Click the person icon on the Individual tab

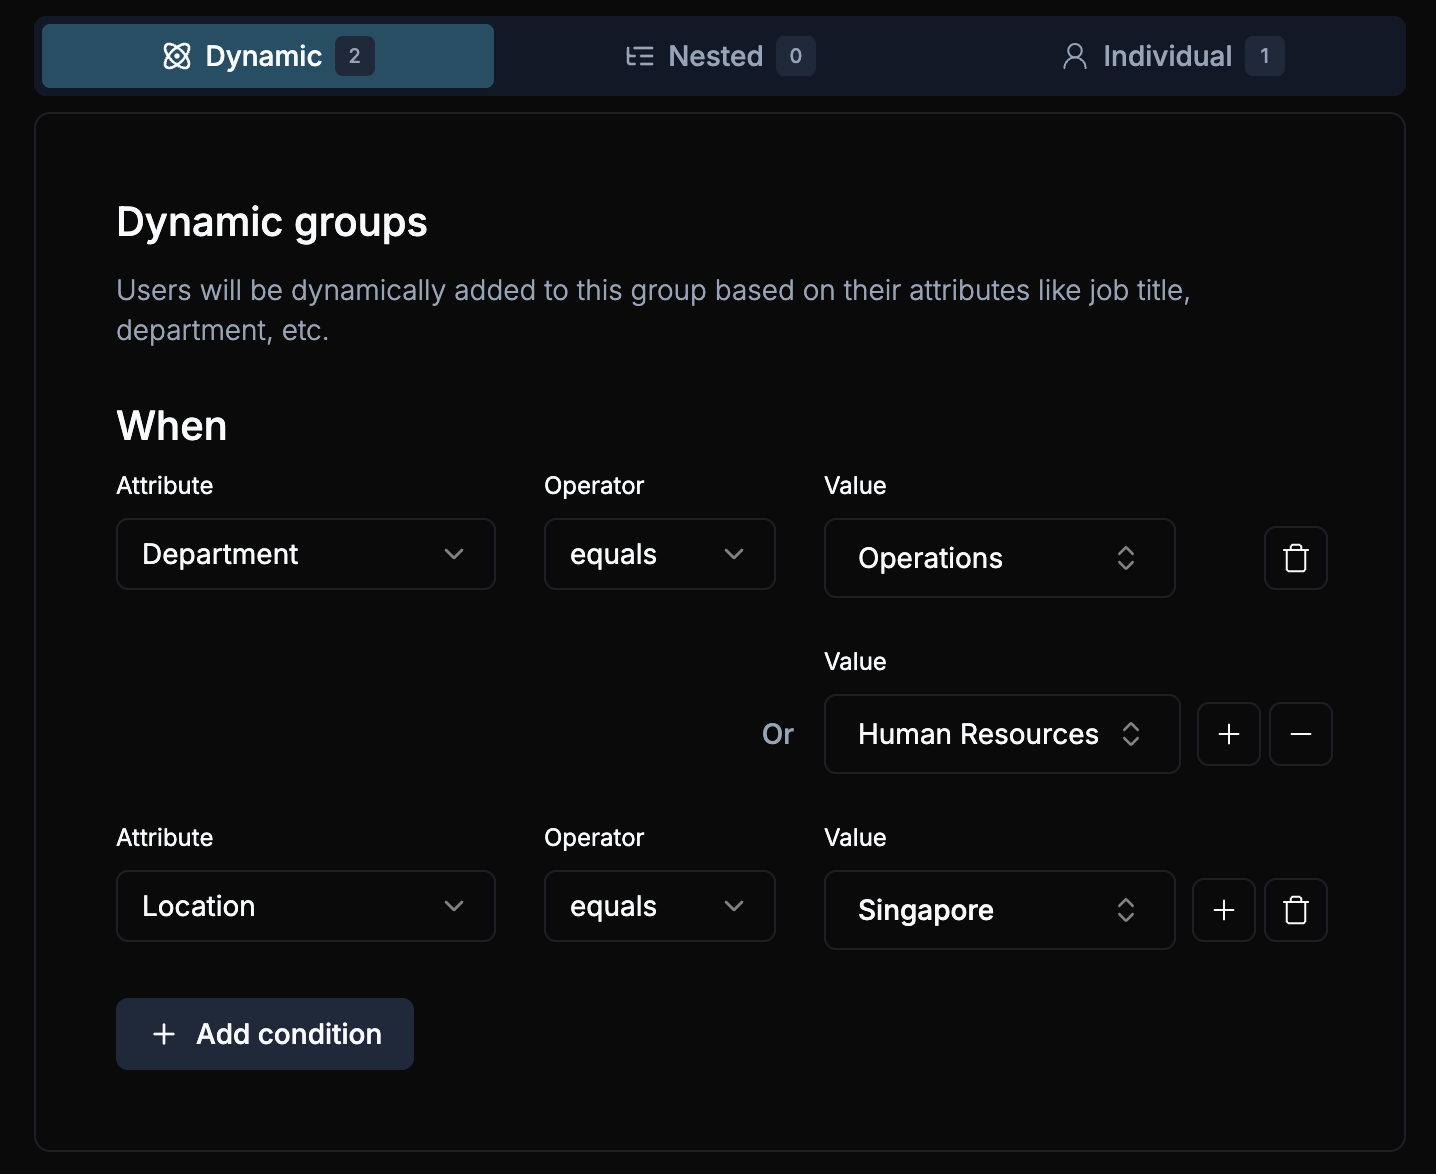[x=1075, y=56]
